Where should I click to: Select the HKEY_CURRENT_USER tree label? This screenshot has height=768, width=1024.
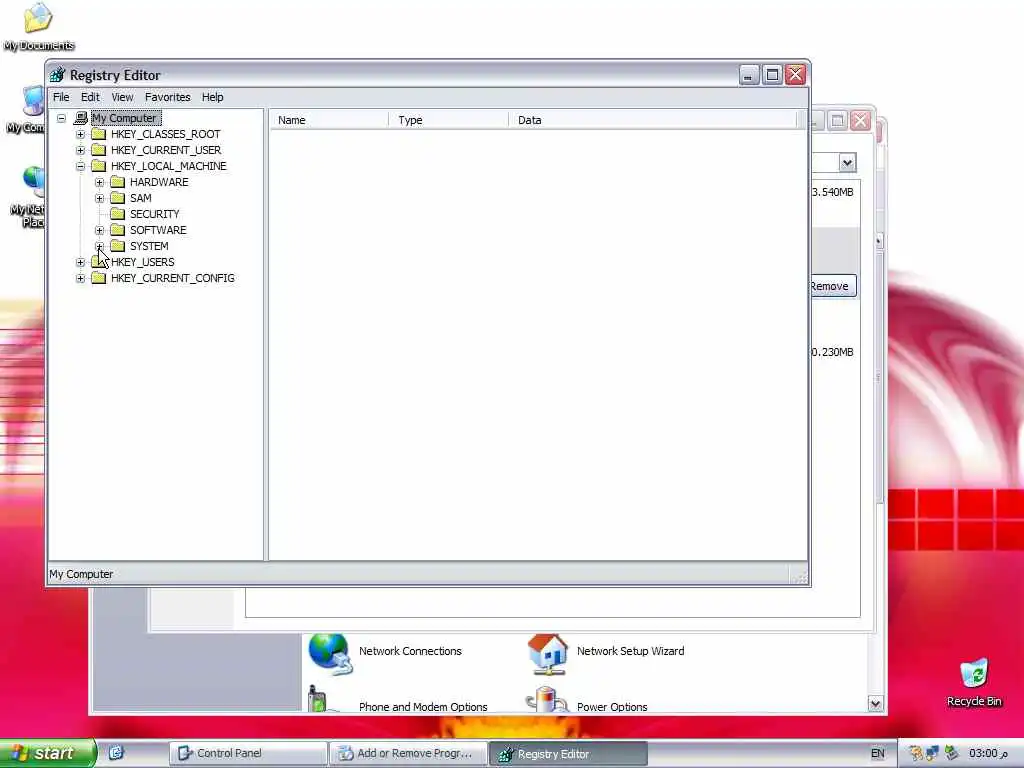click(166, 150)
